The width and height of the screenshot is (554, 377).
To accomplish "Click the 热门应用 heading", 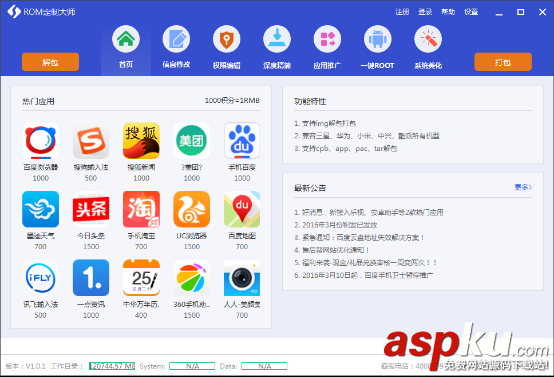I will click(38, 102).
